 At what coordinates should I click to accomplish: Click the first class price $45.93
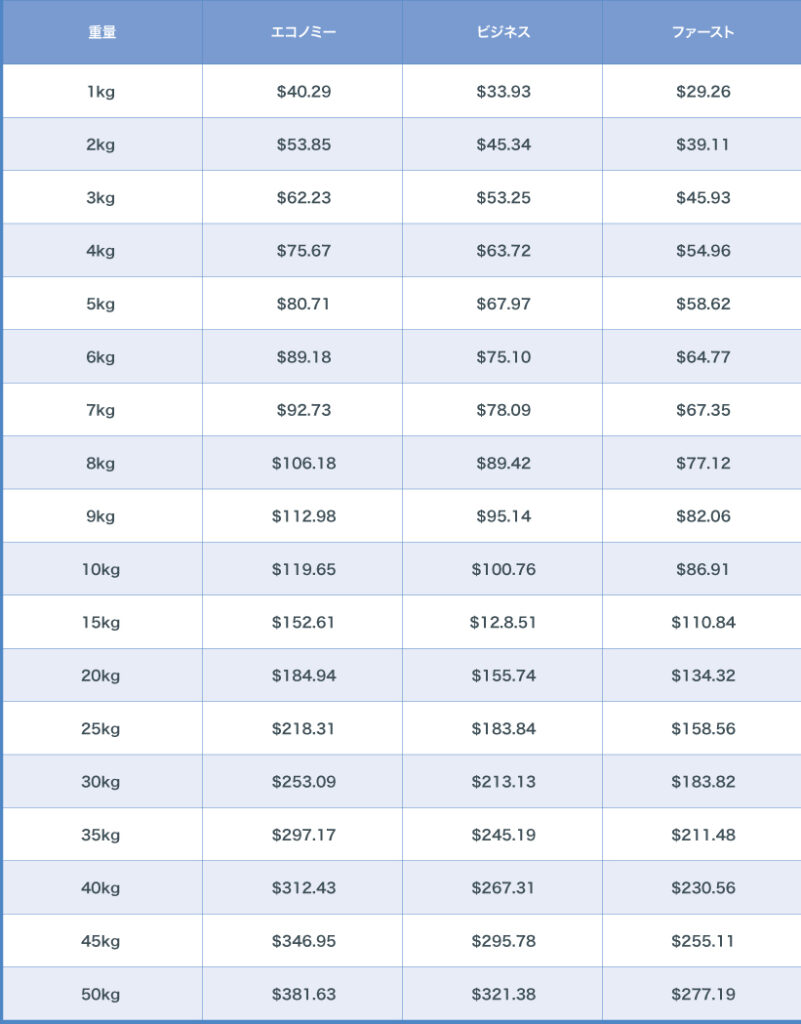click(703, 198)
